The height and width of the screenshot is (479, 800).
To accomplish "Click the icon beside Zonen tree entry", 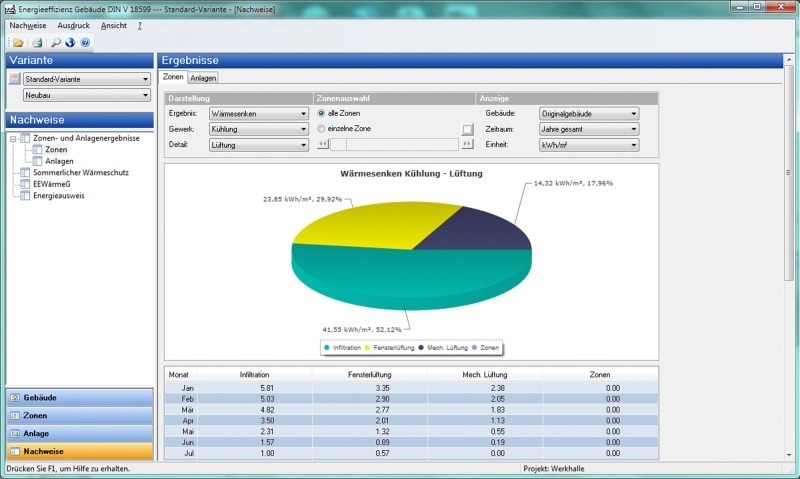I will coord(37,149).
